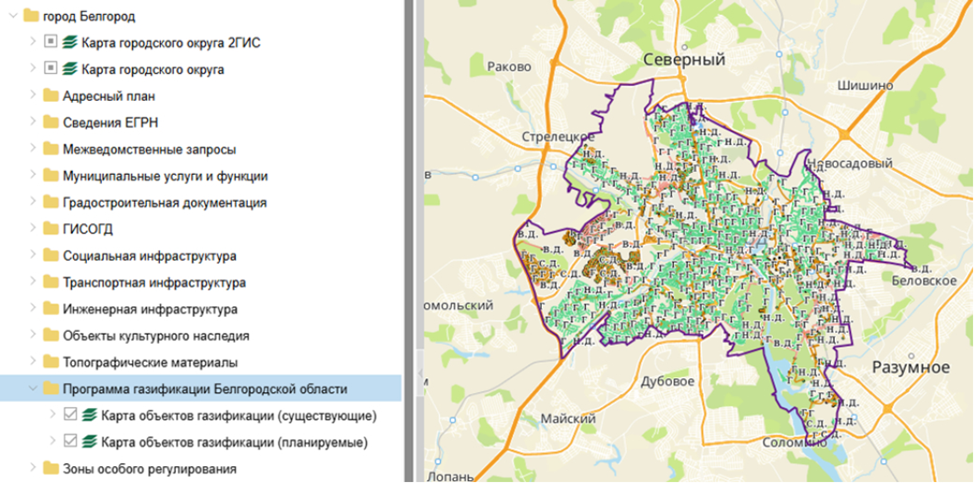Click layer icon of Карта городского округа 2ГИС

(x=70, y=43)
